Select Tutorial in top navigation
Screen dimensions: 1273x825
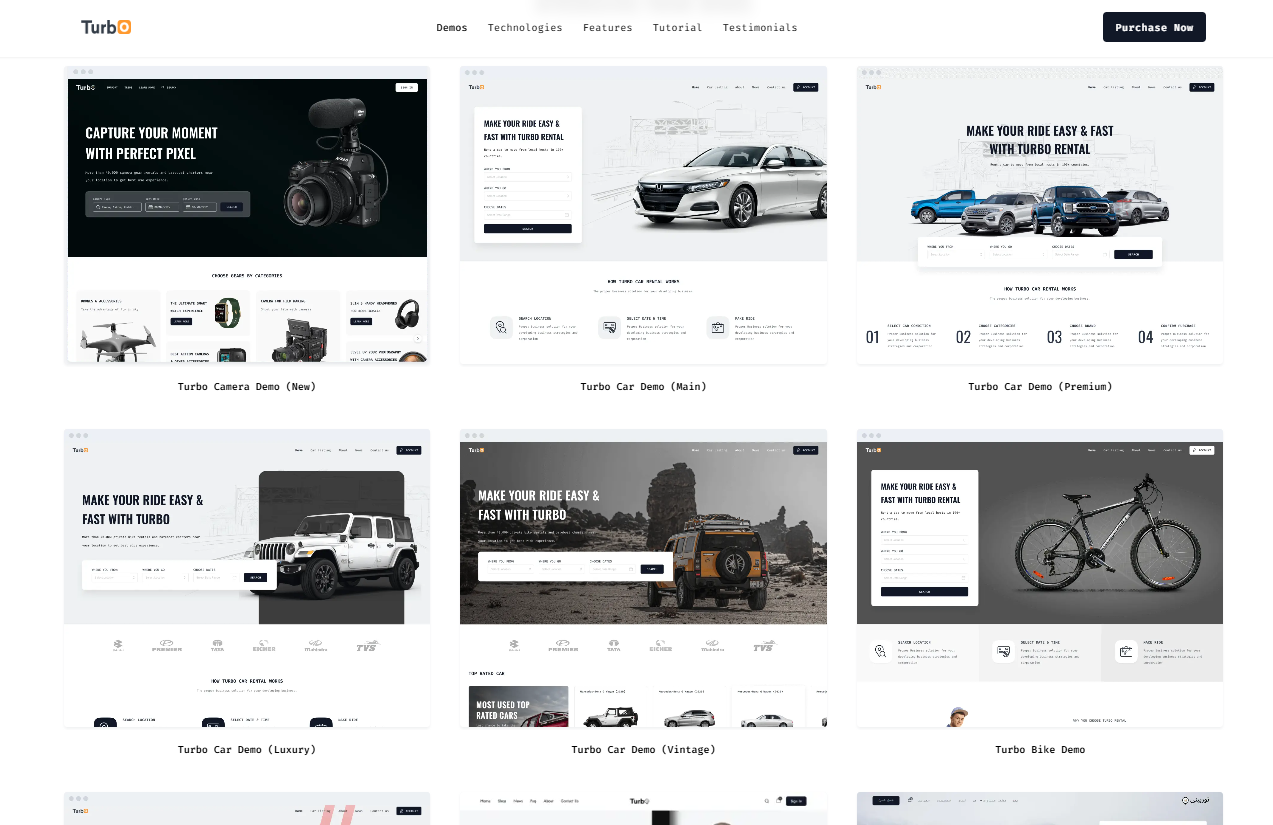pos(677,28)
